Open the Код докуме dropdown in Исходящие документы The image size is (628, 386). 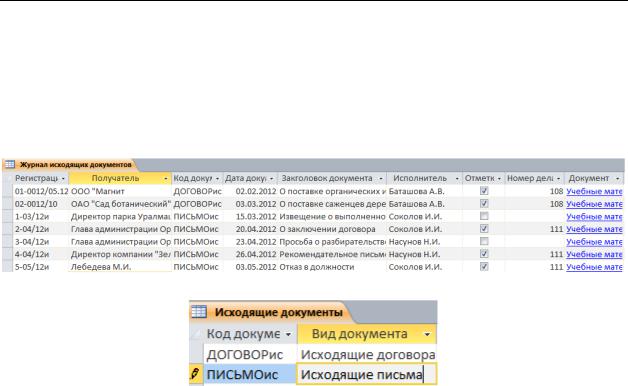tap(288, 334)
